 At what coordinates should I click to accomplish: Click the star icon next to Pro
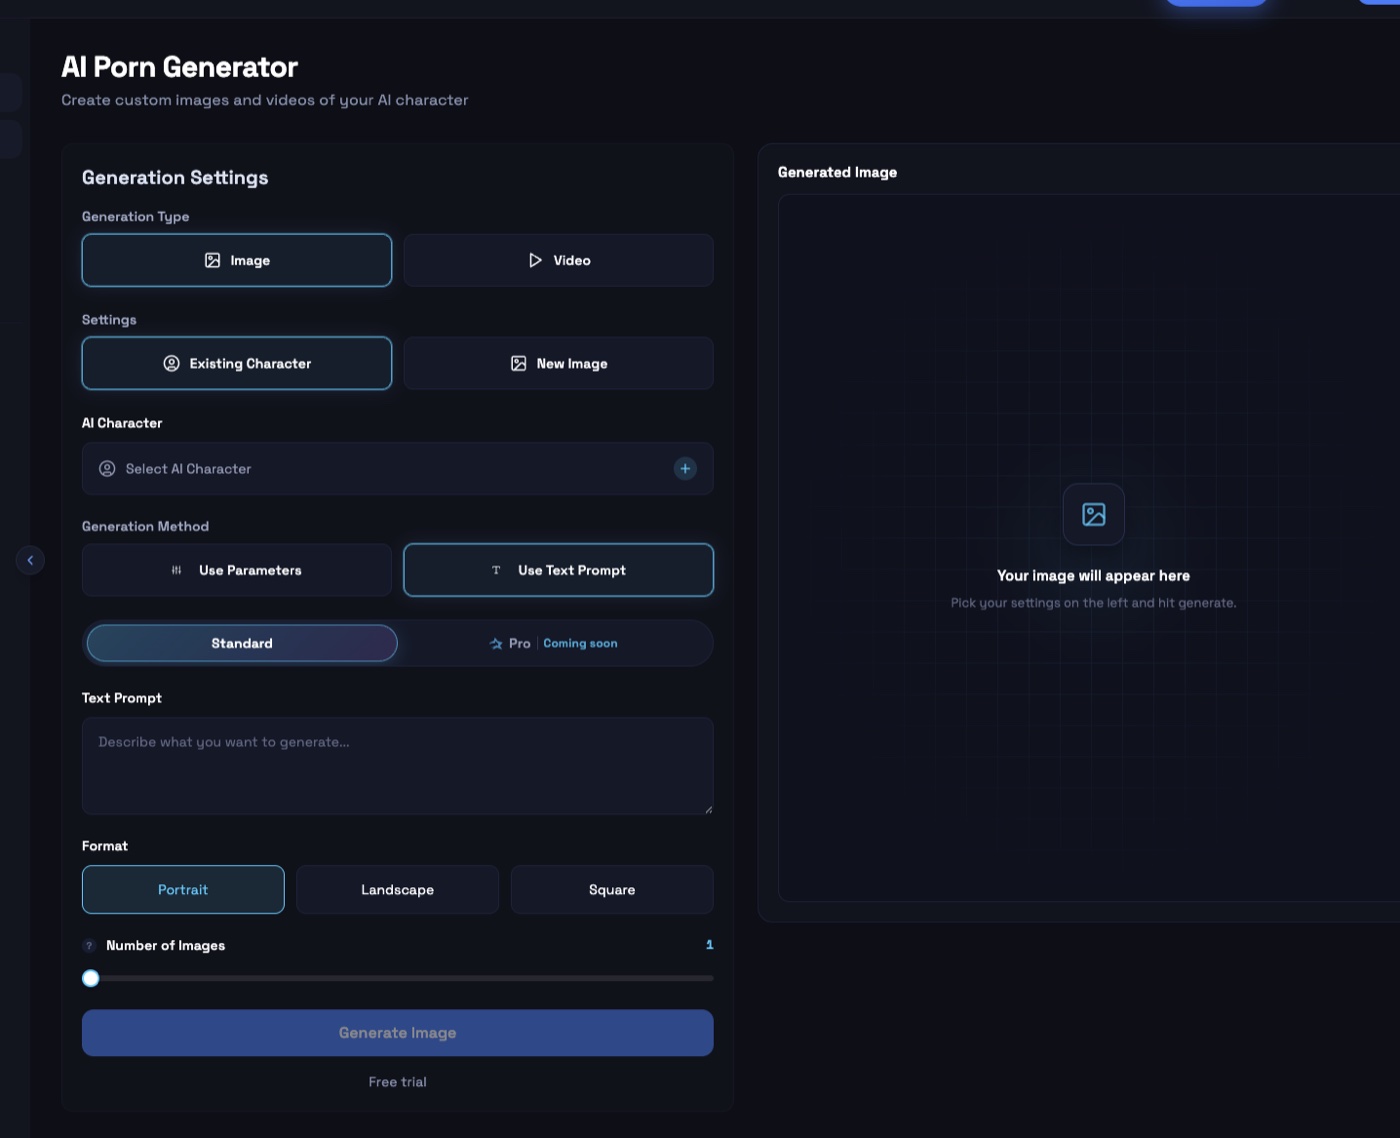click(x=496, y=644)
